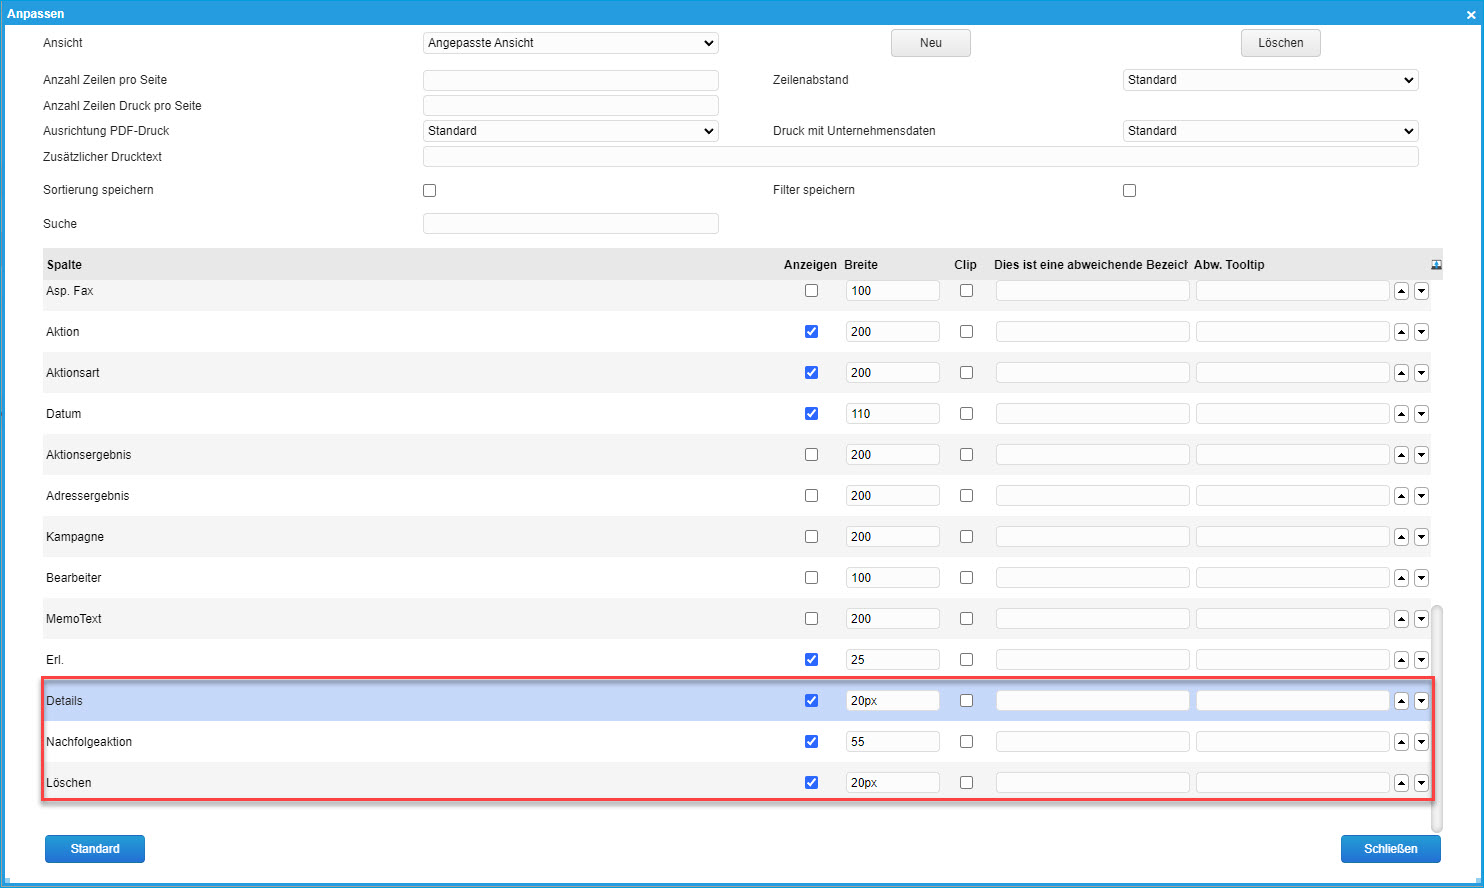Tick the Clip box for MemoText

pyautogui.click(x=966, y=619)
